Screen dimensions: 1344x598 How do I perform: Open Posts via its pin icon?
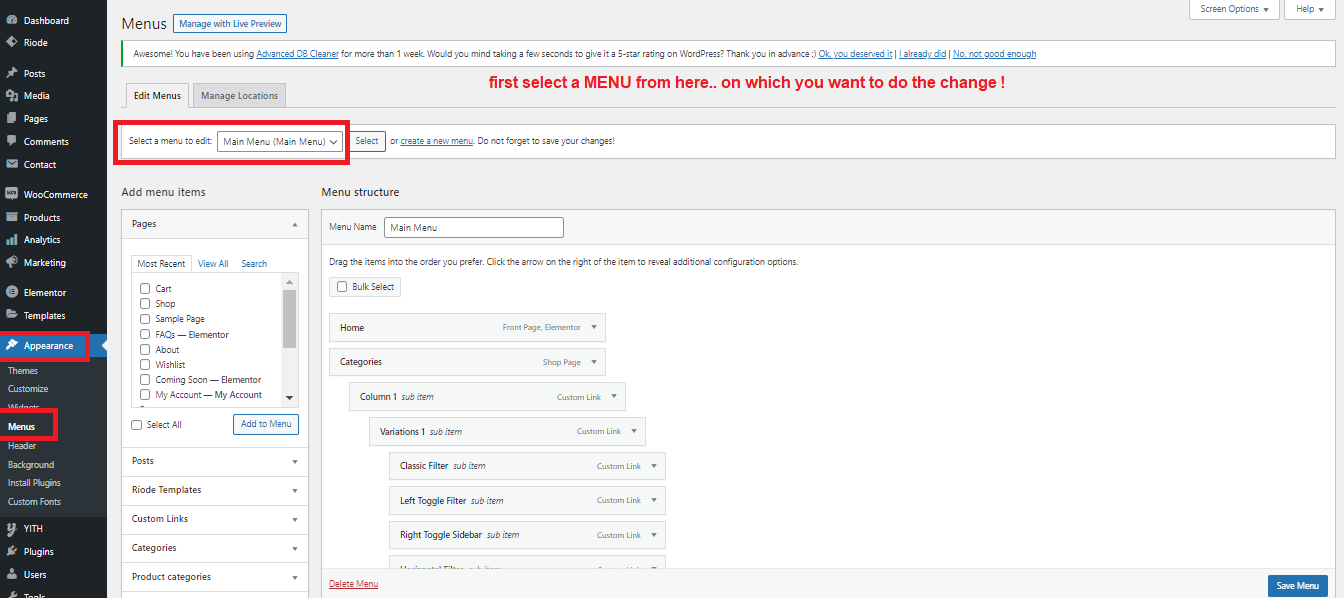coord(12,73)
